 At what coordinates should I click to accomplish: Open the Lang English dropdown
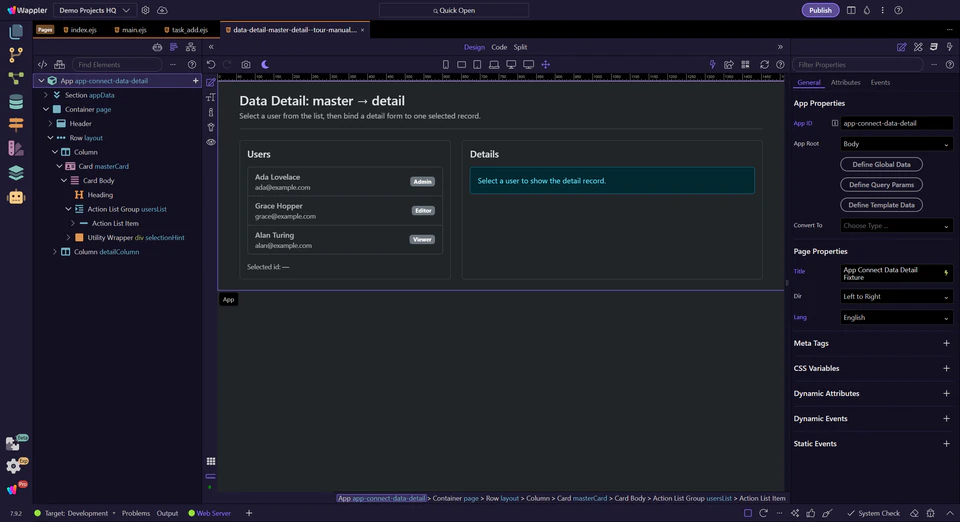pos(896,317)
